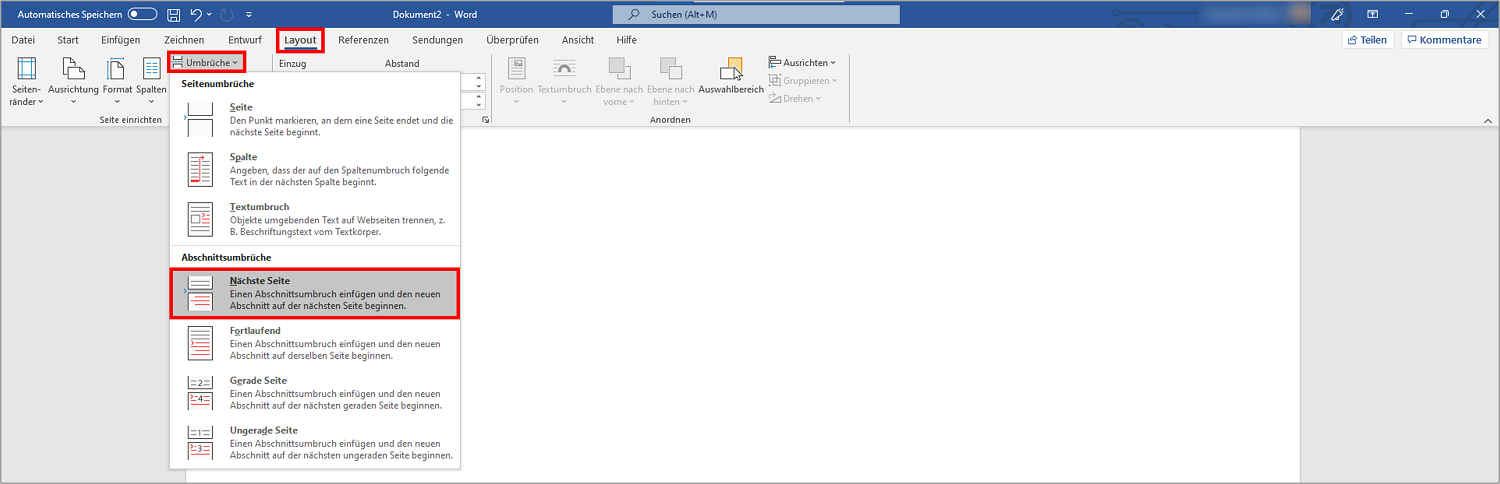The height and width of the screenshot is (484, 1500).
Task: Open the Auswahlbereich selection pane
Action: click(731, 77)
